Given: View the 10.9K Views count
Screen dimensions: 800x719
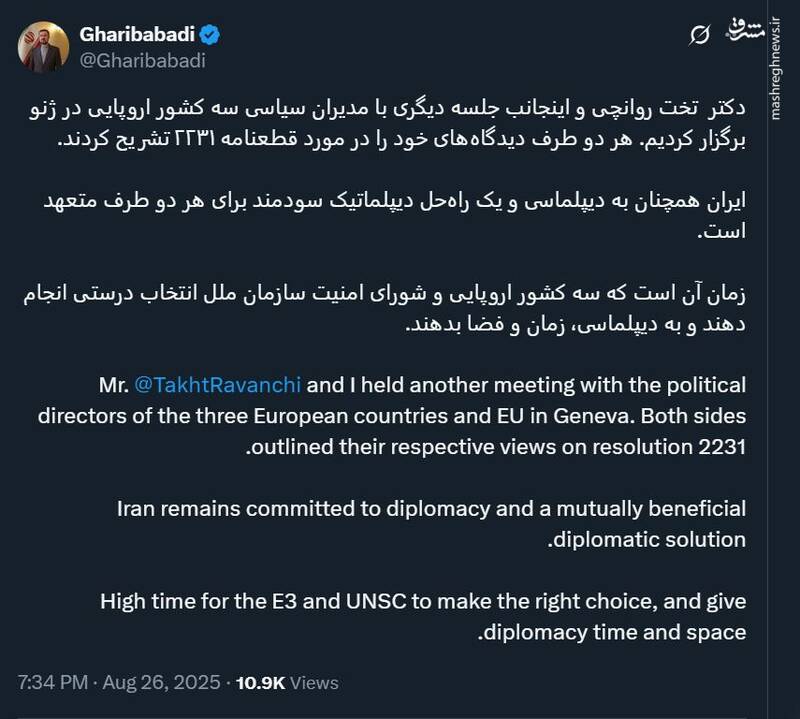Looking at the screenshot, I should point(286,683).
